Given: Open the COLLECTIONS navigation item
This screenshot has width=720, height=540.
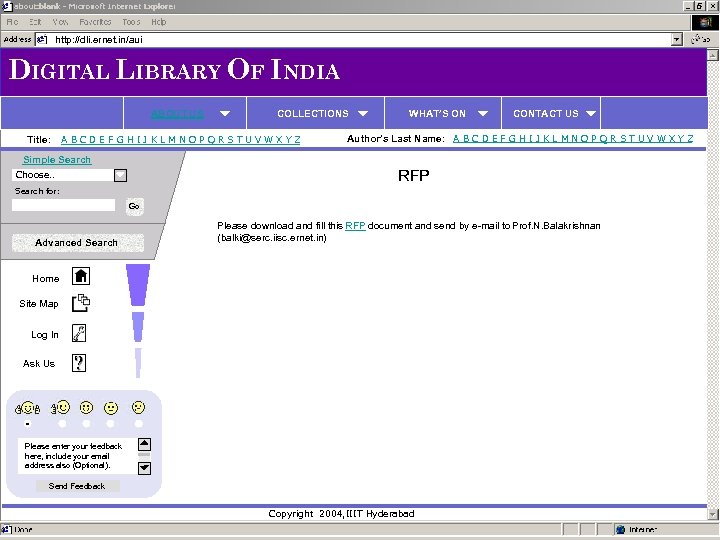Looking at the screenshot, I should pyautogui.click(x=313, y=113).
